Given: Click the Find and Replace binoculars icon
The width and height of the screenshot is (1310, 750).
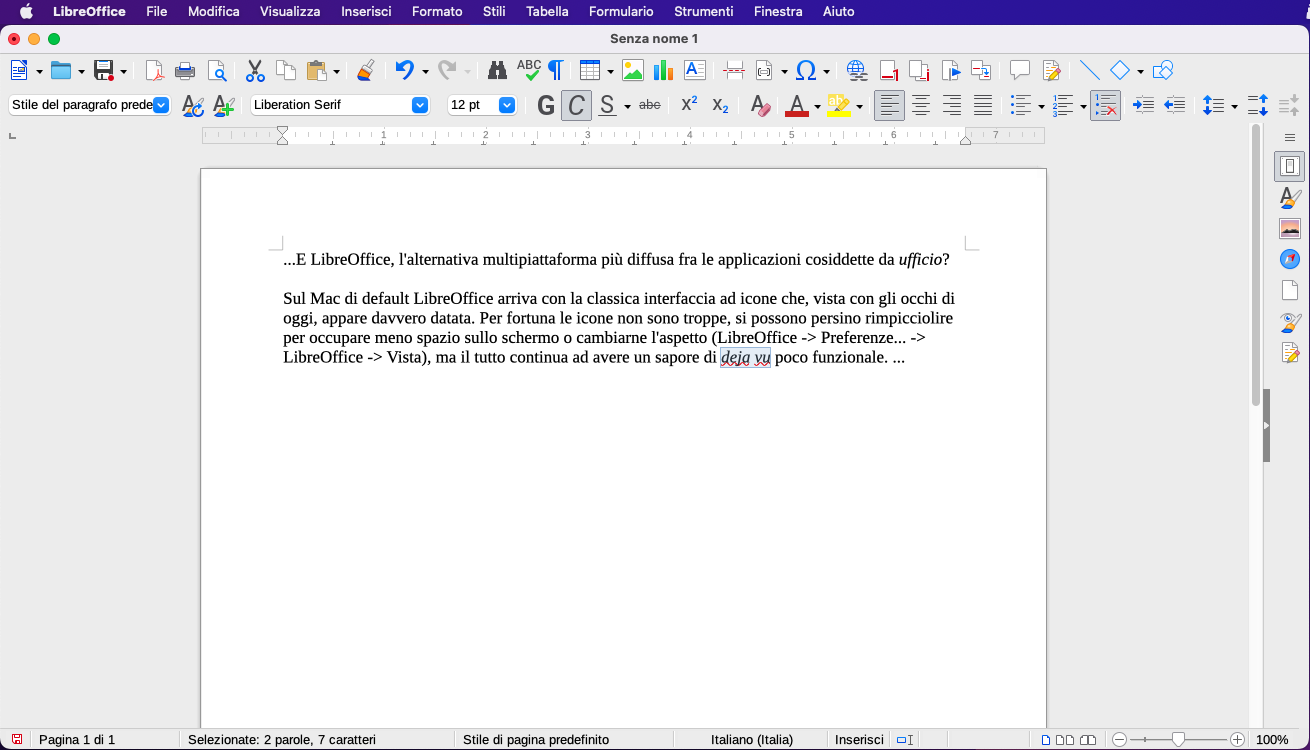Looking at the screenshot, I should pyautogui.click(x=497, y=70).
